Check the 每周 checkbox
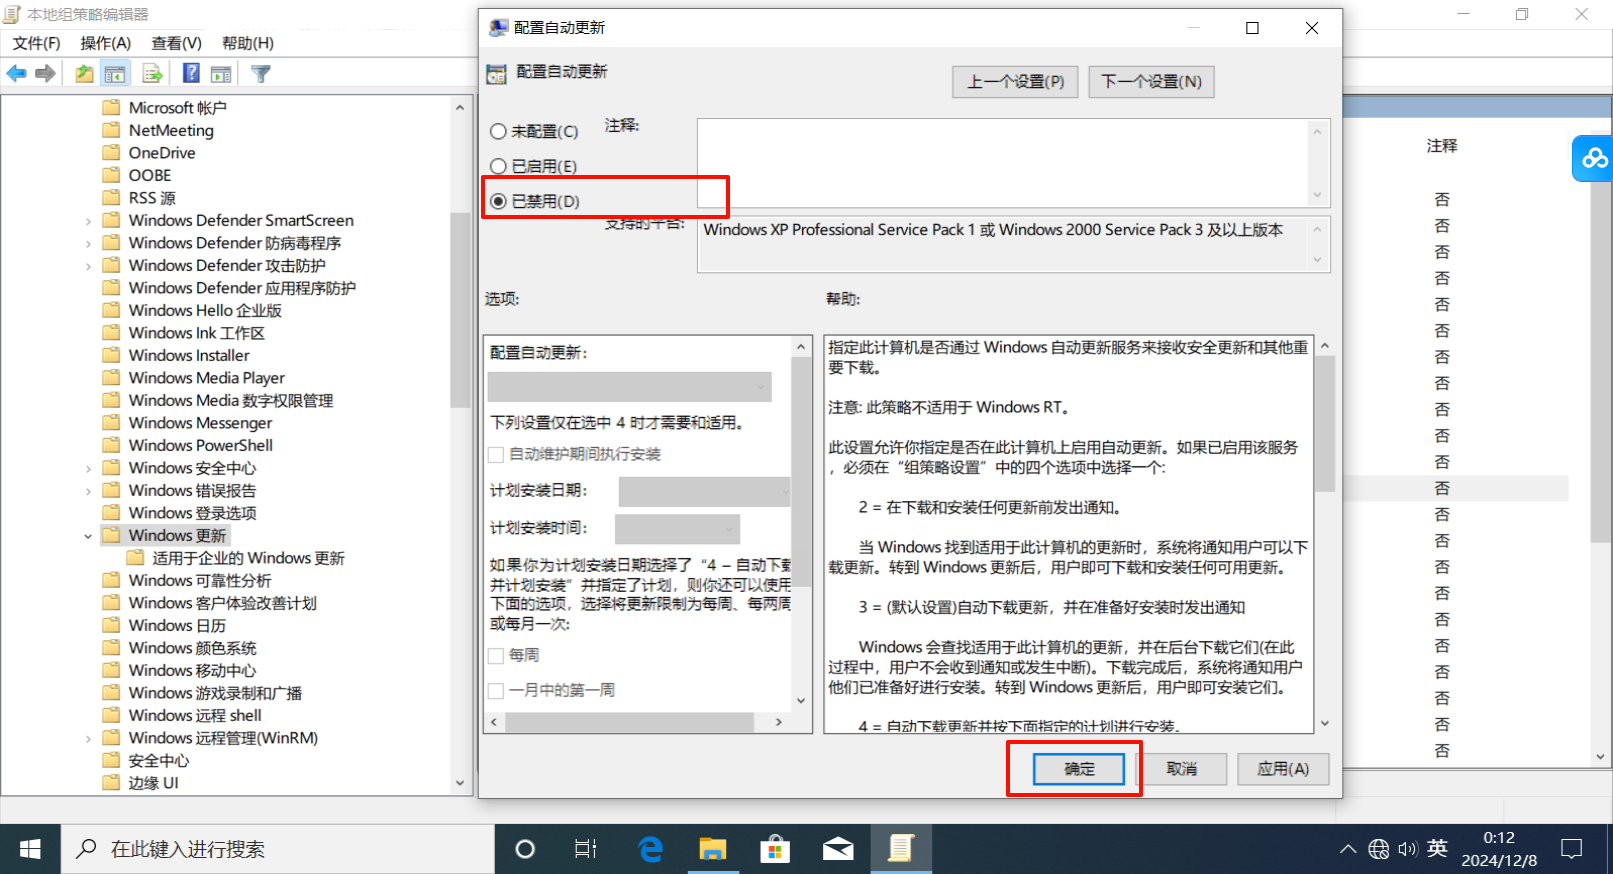1613x874 pixels. (496, 656)
